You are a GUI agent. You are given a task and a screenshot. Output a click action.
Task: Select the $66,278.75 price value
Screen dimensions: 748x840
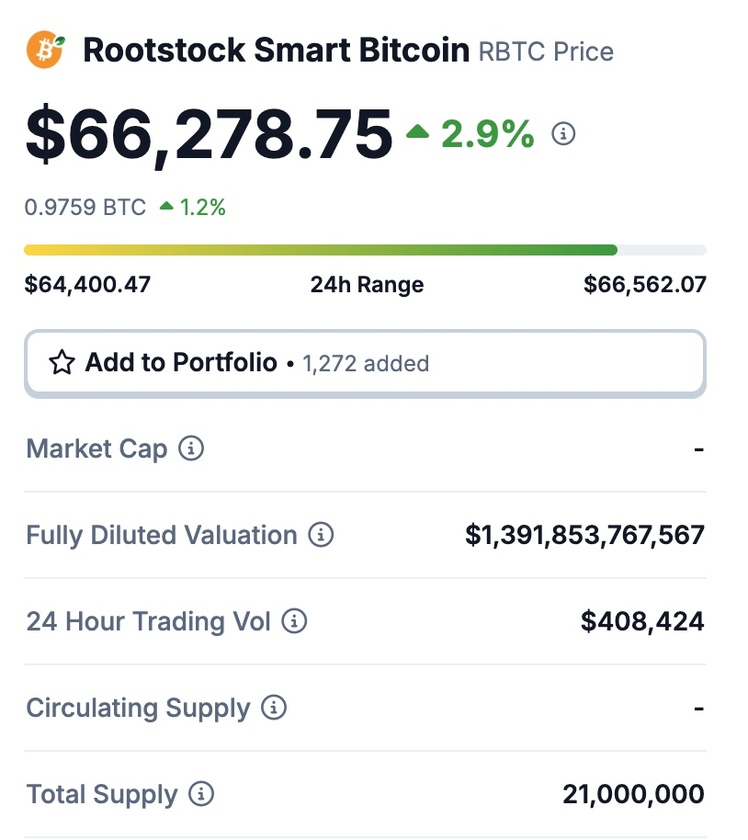209,134
